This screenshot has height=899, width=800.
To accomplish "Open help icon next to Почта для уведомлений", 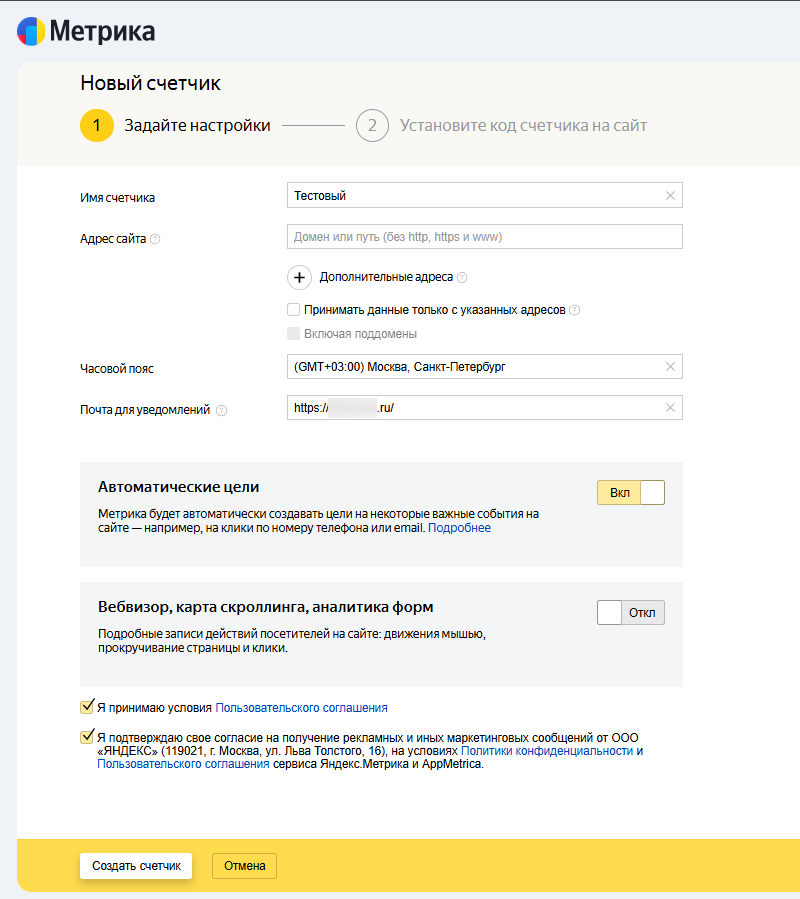I will point(221,411).
